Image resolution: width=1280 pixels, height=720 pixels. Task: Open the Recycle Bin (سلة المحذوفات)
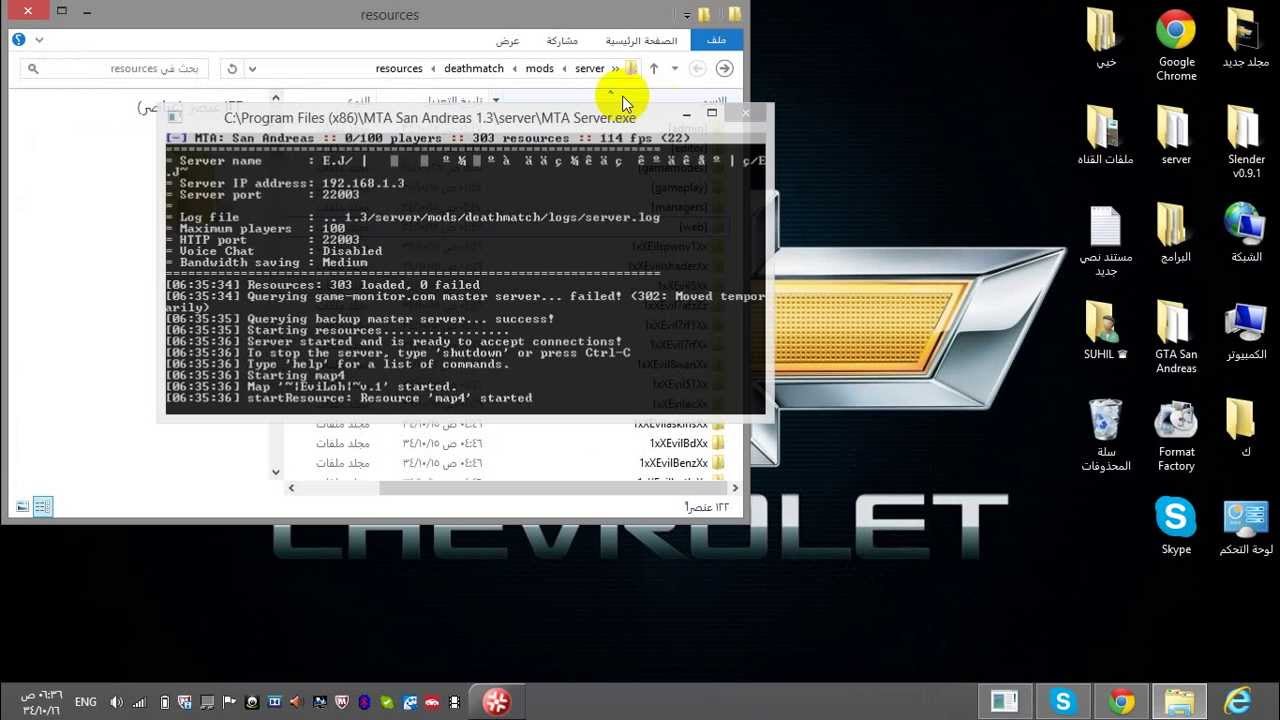1105,435
